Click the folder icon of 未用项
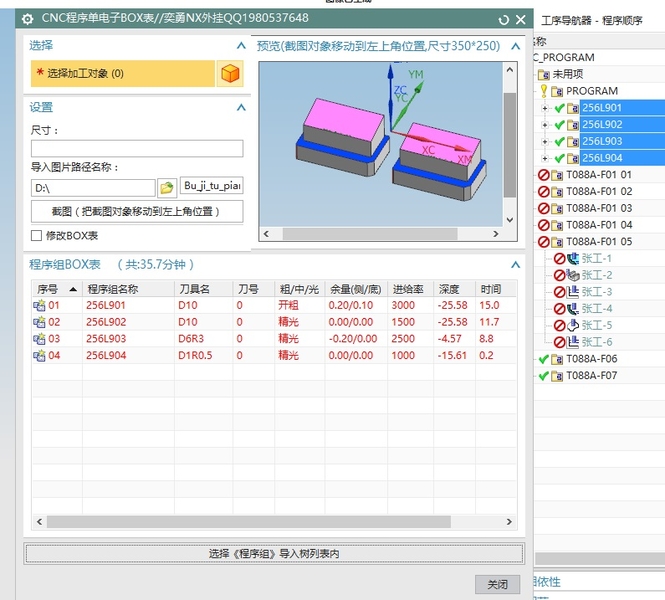 click(x=544, y=75)
